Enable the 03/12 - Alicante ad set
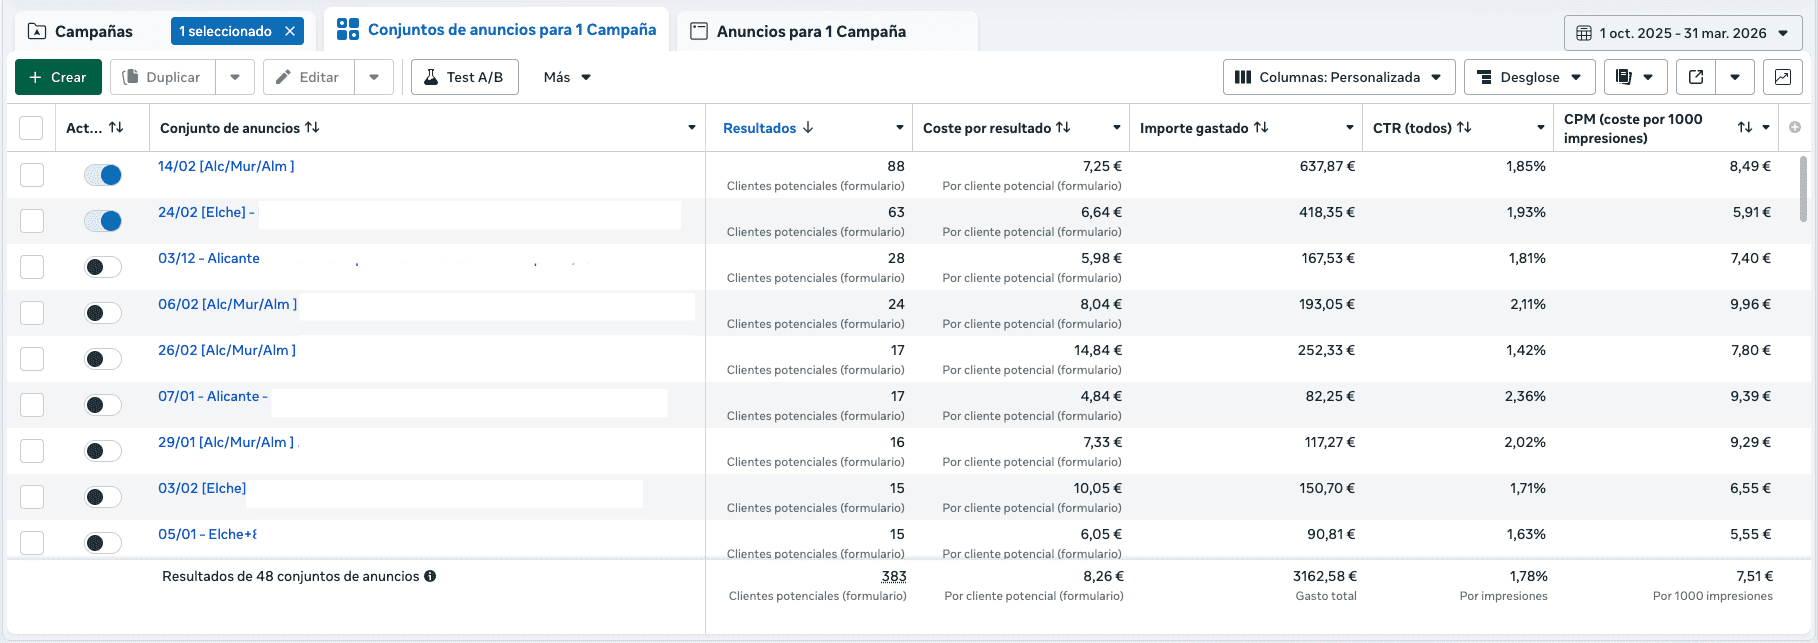Image resolution: width=1818 pixels, height=643 pixels. (x=103, y=267)
